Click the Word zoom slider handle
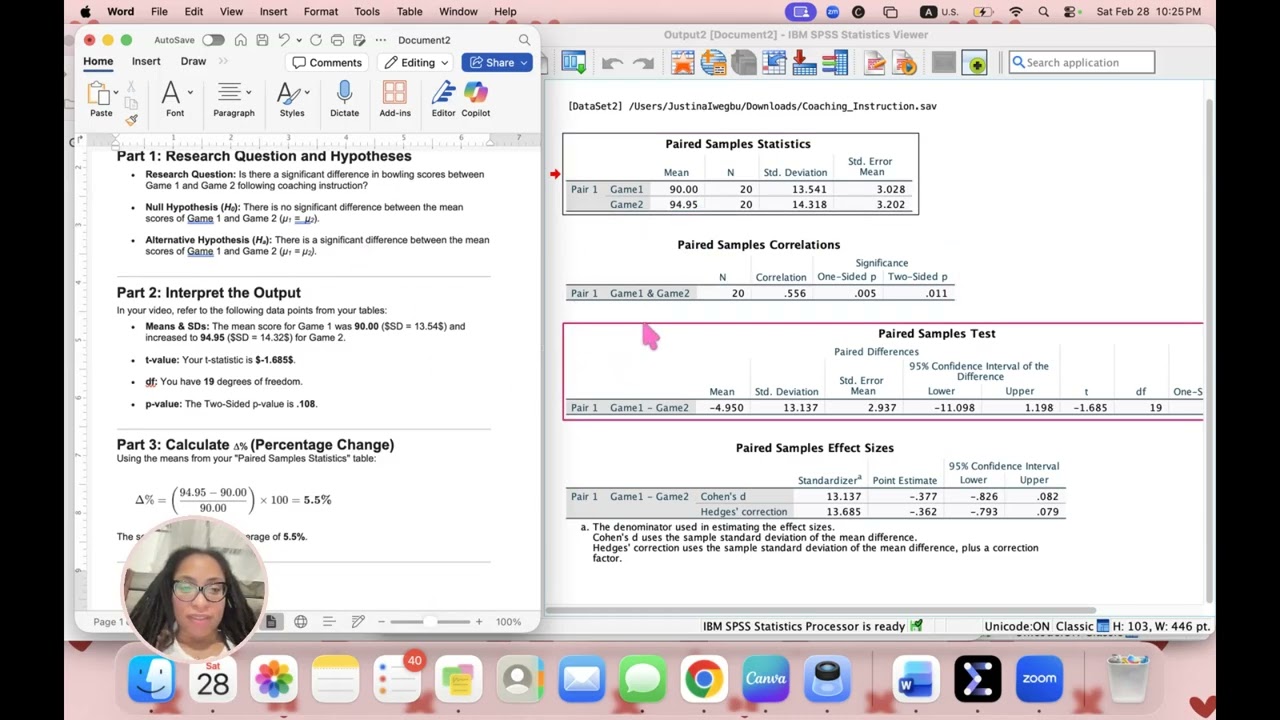 (x=428, y=622)
